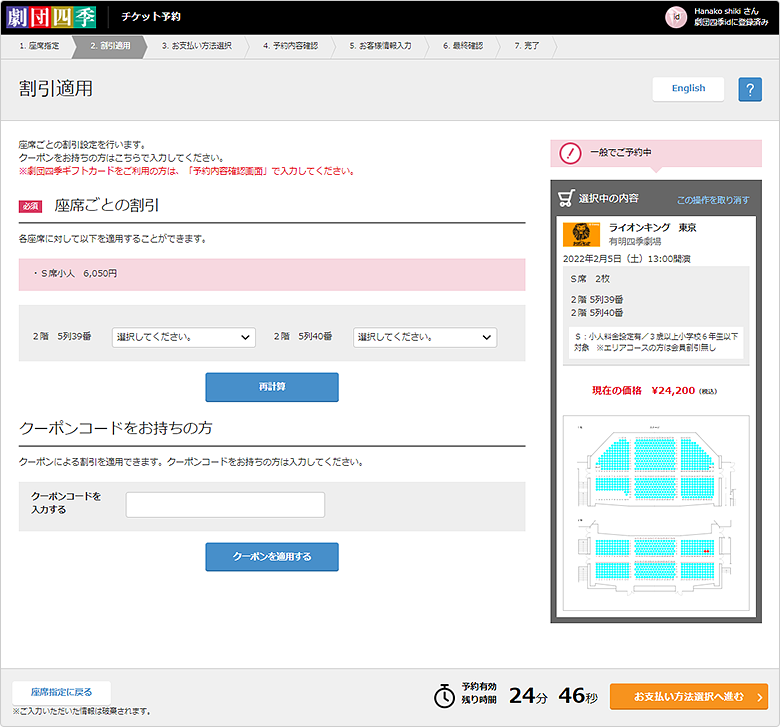This screenshot has width=780, height=727.
Task: Click the 座席指定に戻る back button
Action: (61, 692)
